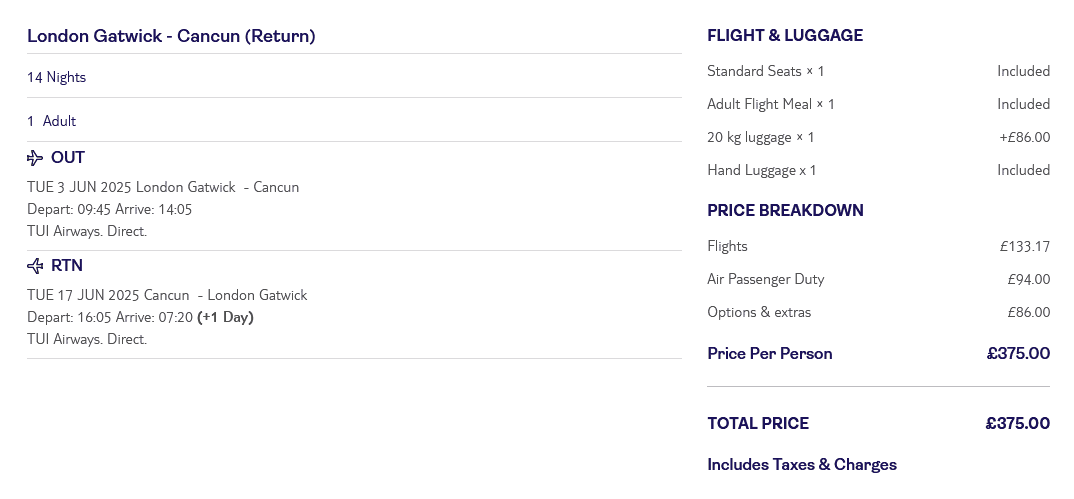Image resolution: width=1074 pixels, height=499 pixels.
Task: Click the TOTAL PRICE £375.00 amount
Action: 1017,423
